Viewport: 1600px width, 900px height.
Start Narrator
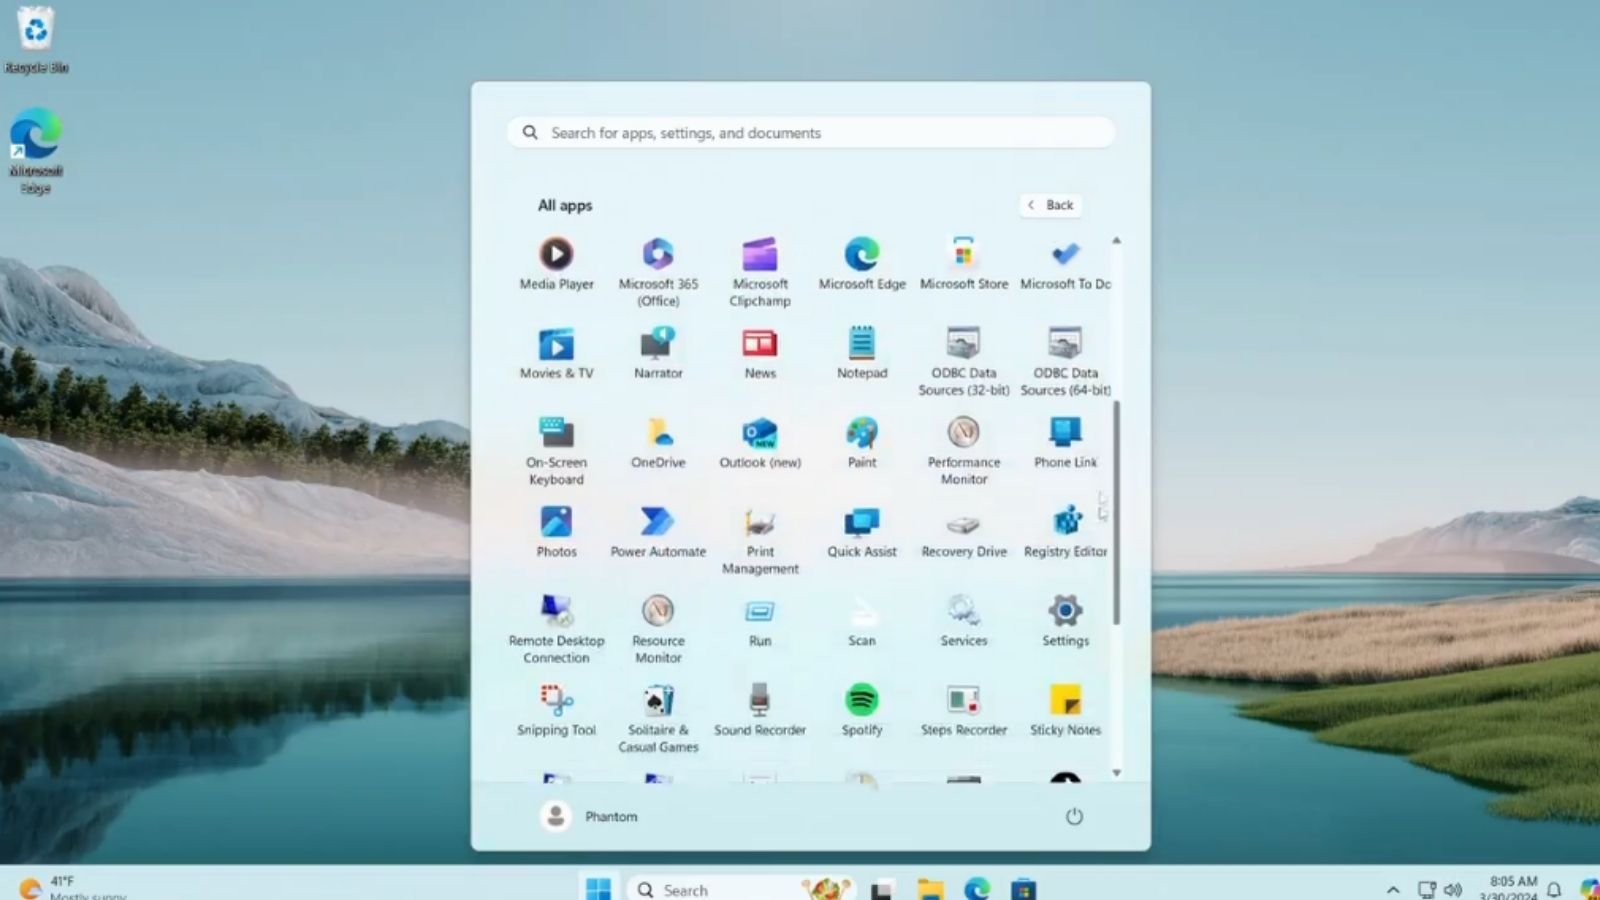point(658,353)
